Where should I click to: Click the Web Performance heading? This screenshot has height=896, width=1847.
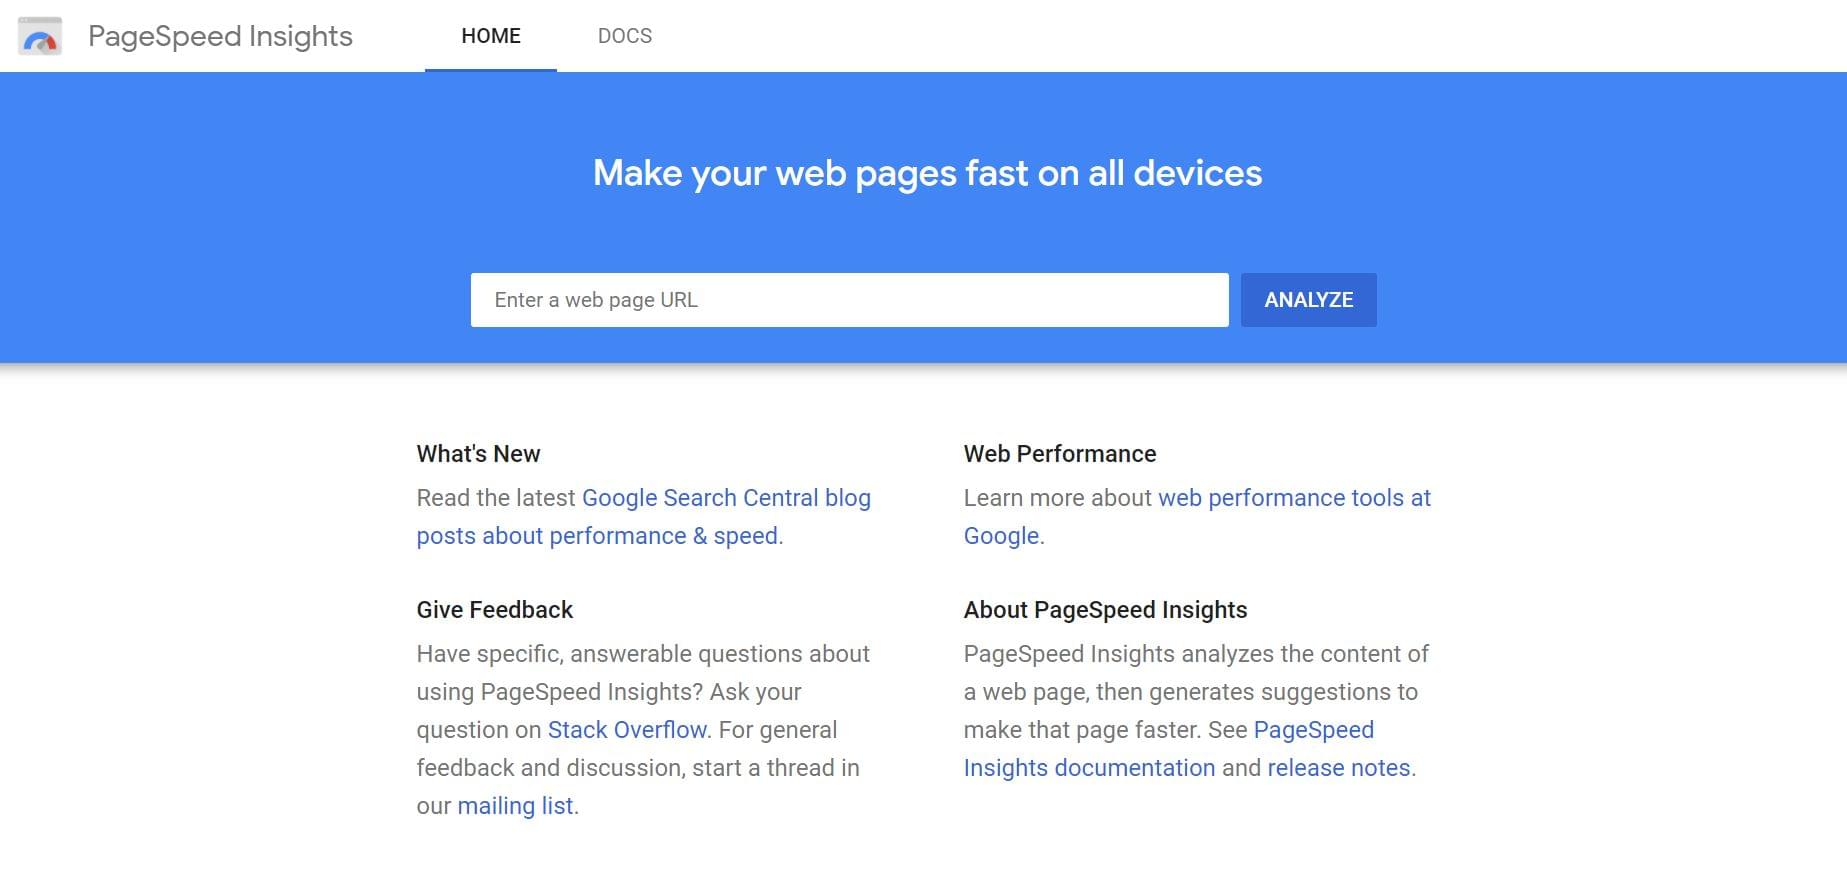click(1059, 453)
